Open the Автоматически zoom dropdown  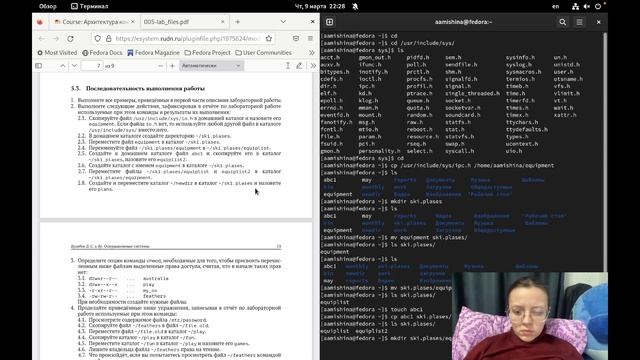(x=211, y=66)
